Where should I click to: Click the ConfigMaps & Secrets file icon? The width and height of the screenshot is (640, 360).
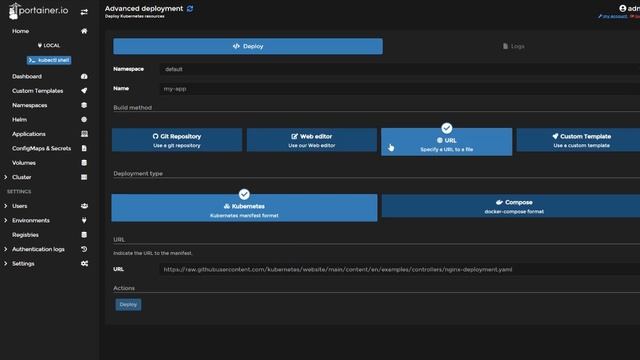(x=84, y=148)
